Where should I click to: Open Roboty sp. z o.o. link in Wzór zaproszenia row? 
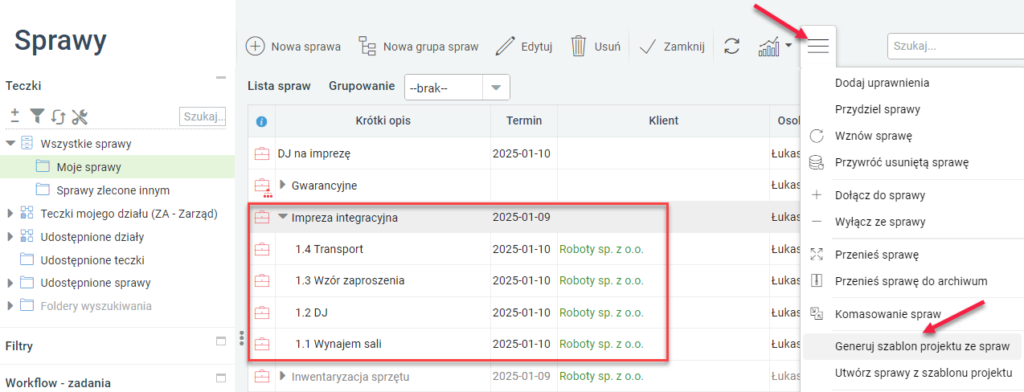pyautogui.click(x=601, y=281)
